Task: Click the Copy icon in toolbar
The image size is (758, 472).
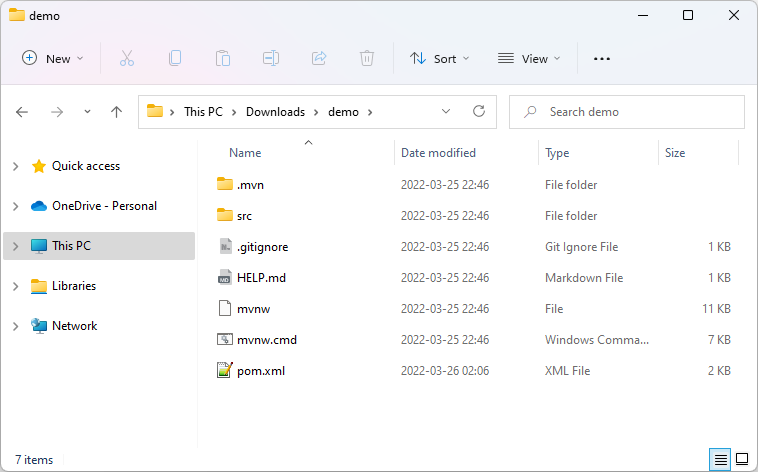Action: (175, 59)
